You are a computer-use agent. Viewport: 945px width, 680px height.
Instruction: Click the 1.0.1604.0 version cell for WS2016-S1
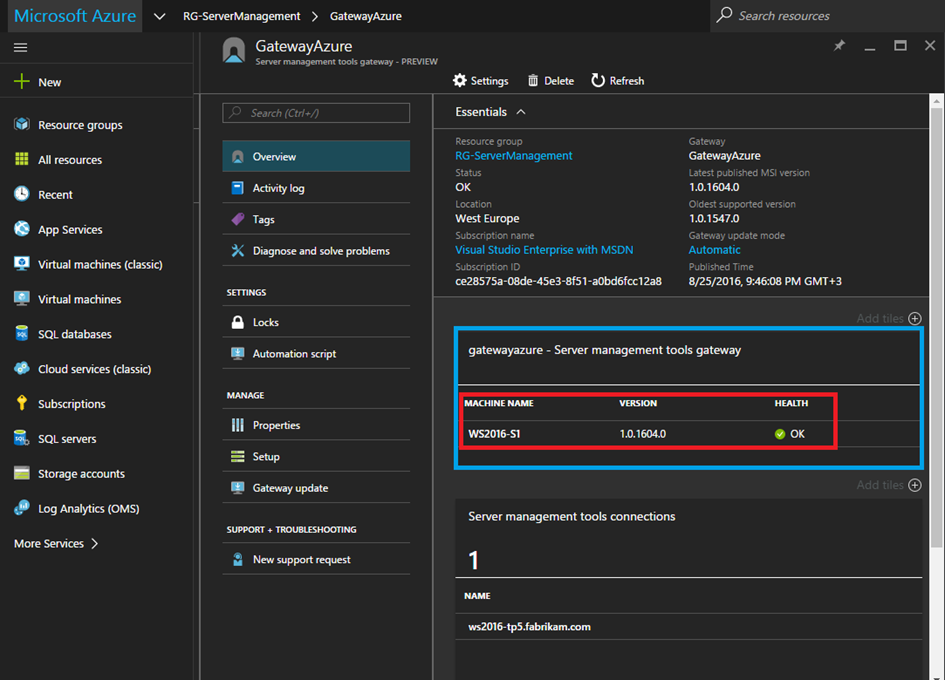coord(642,433)
